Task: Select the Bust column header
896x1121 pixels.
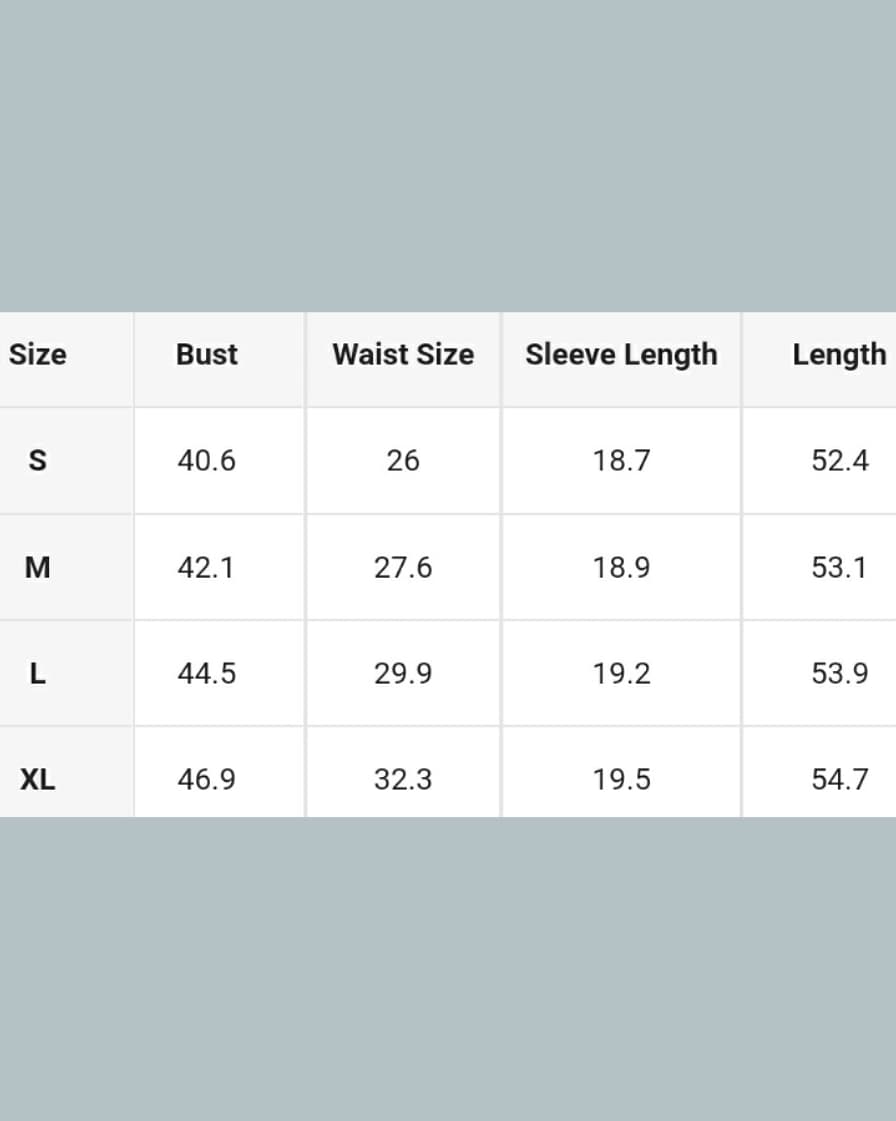Action: [x=207, y=355]
